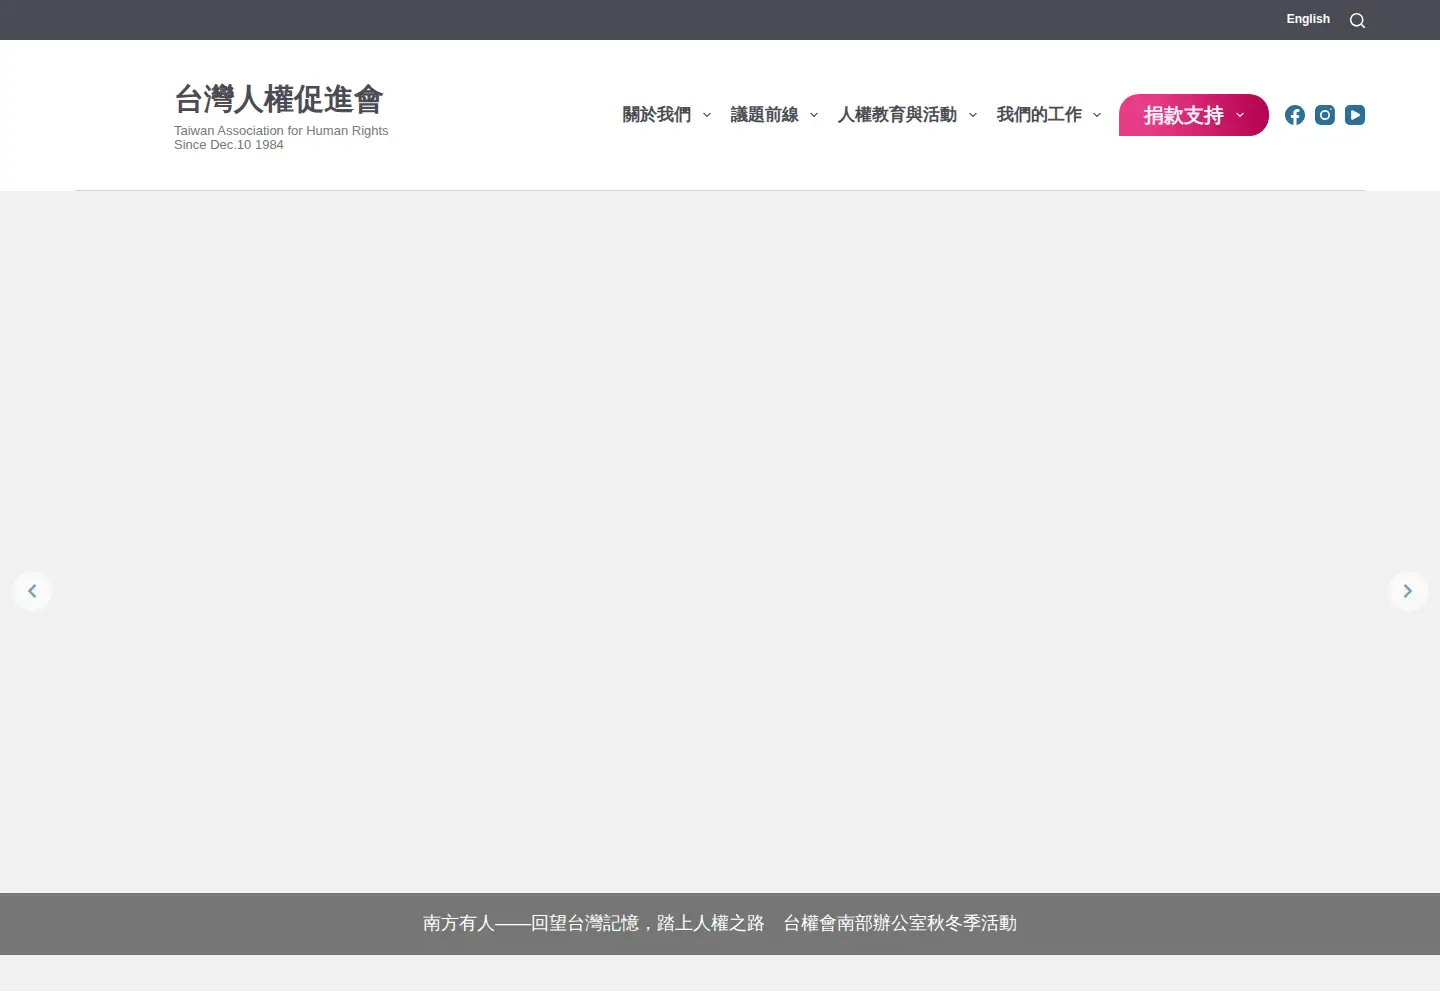The width and height of the screenshot is (1440, 1000).
Task: Expand chevron next to 我們的工作
Action: pos(1097,115)
